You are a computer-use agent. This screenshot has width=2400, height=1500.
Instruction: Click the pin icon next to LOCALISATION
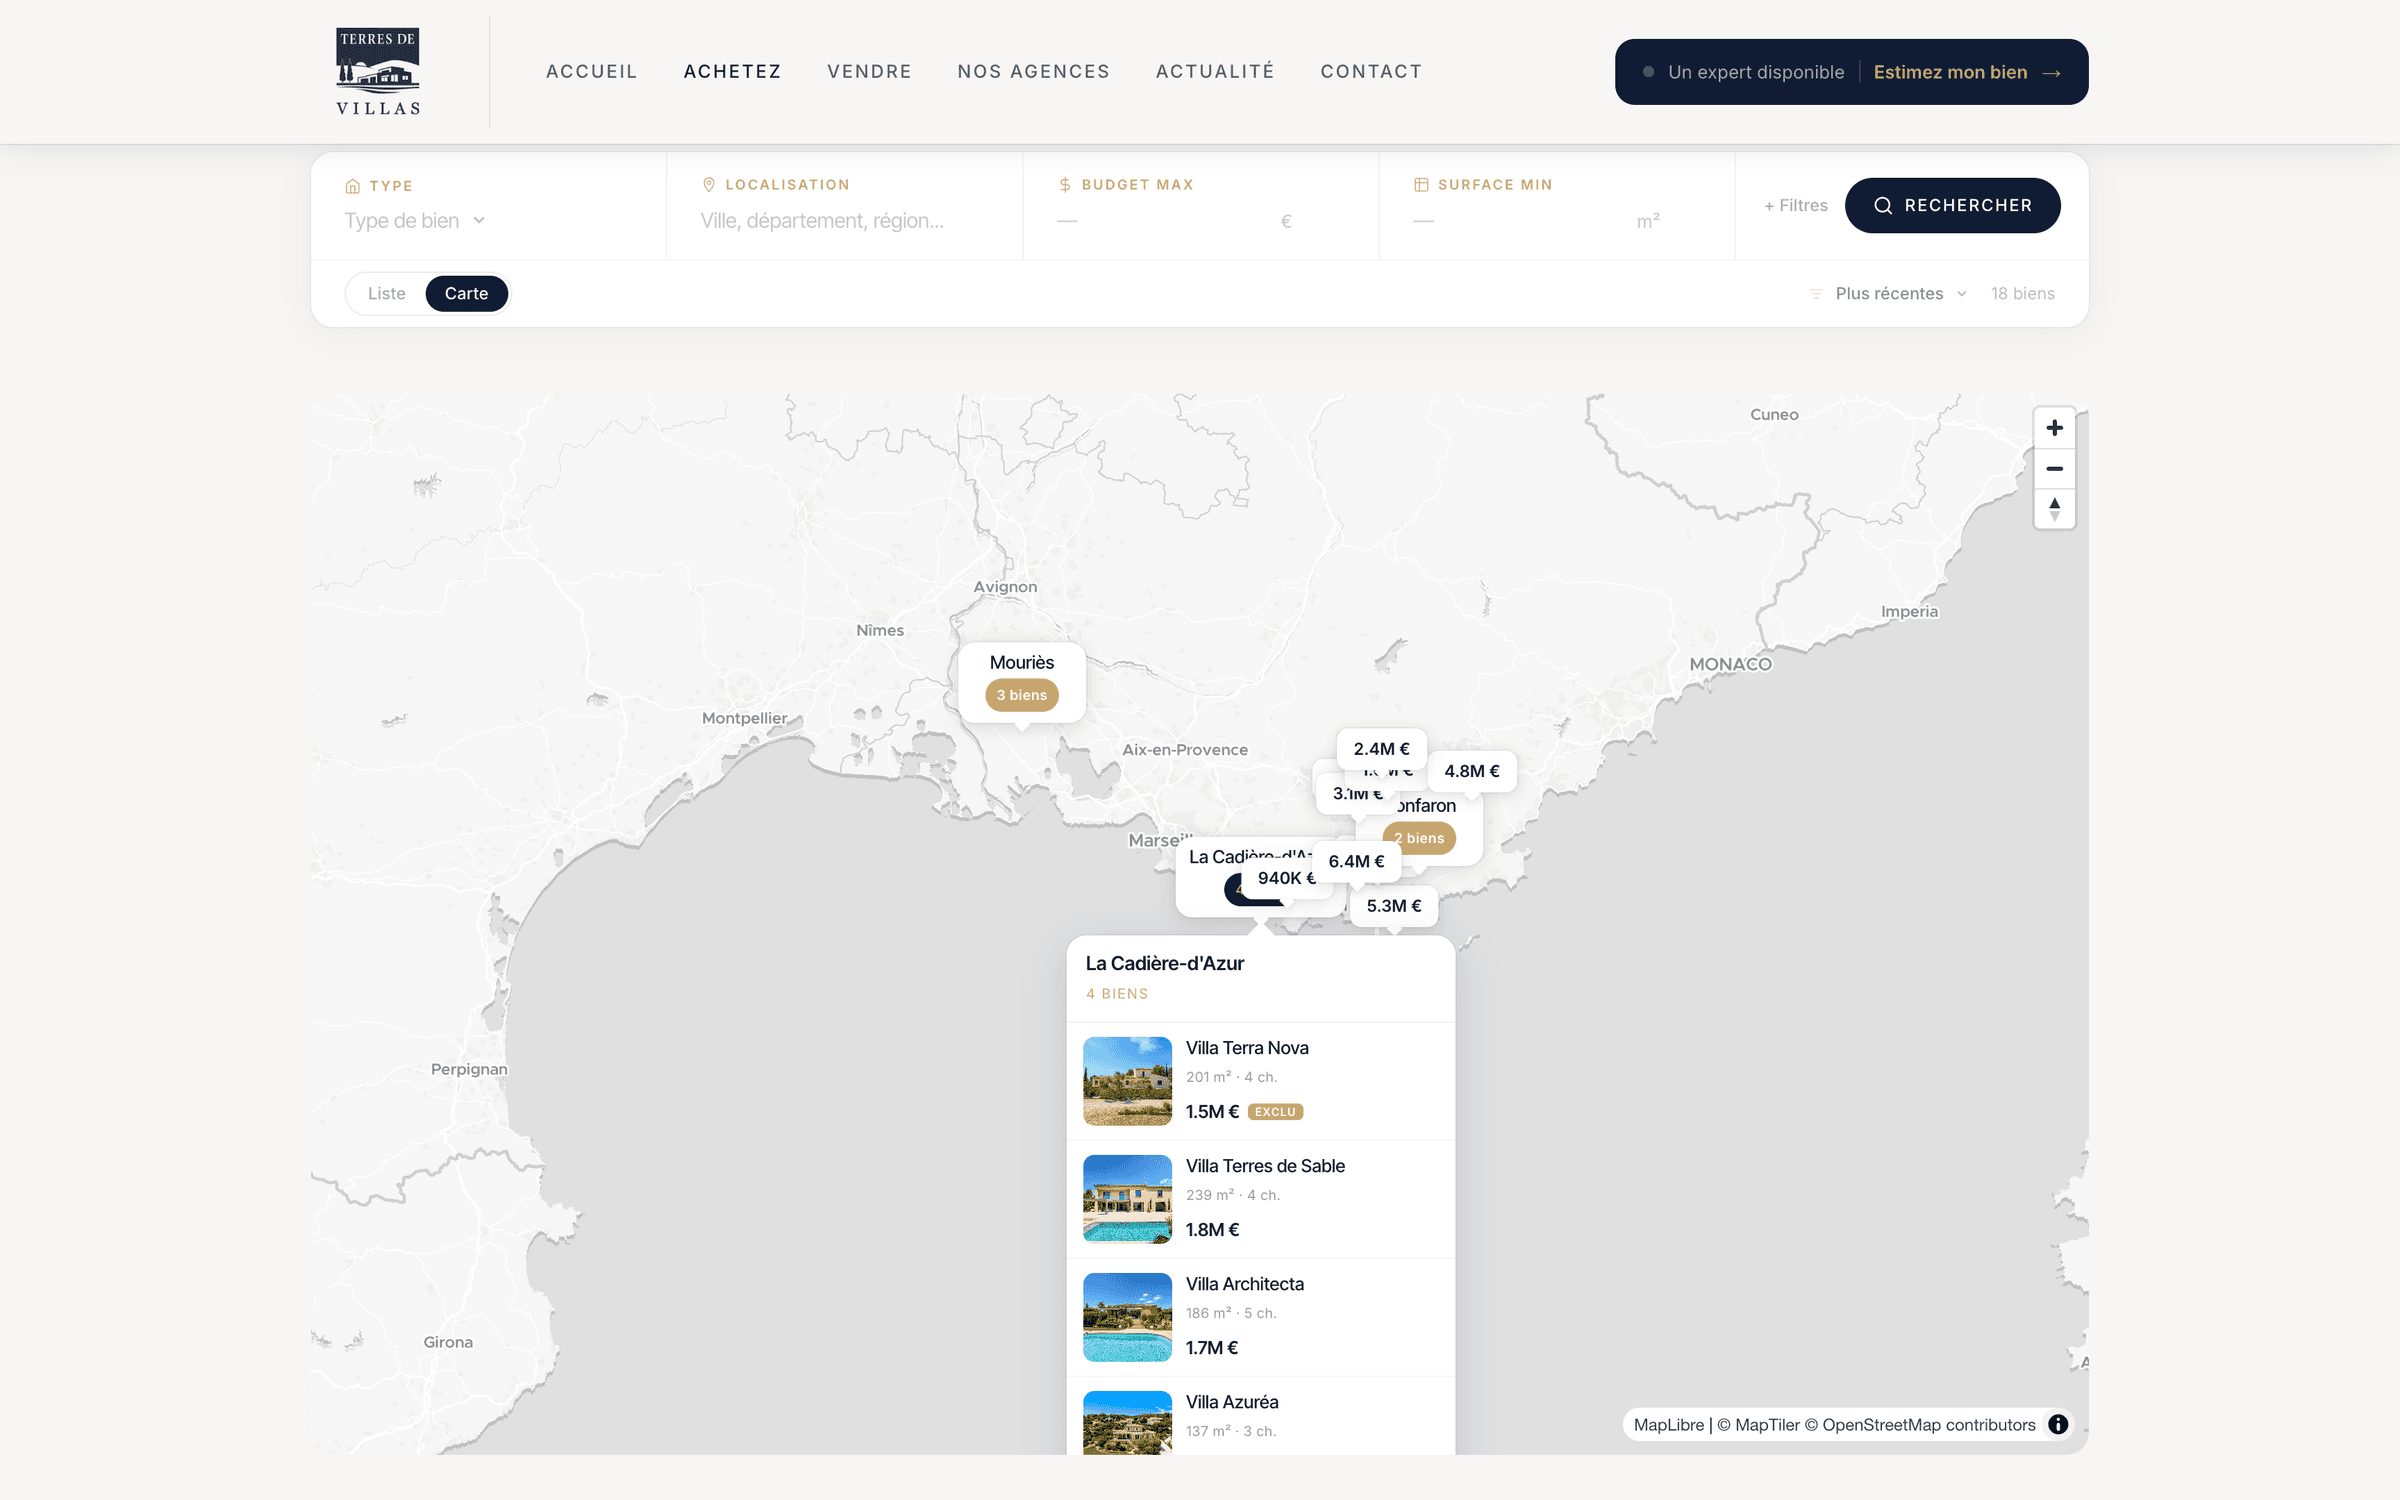click(709, 184)
